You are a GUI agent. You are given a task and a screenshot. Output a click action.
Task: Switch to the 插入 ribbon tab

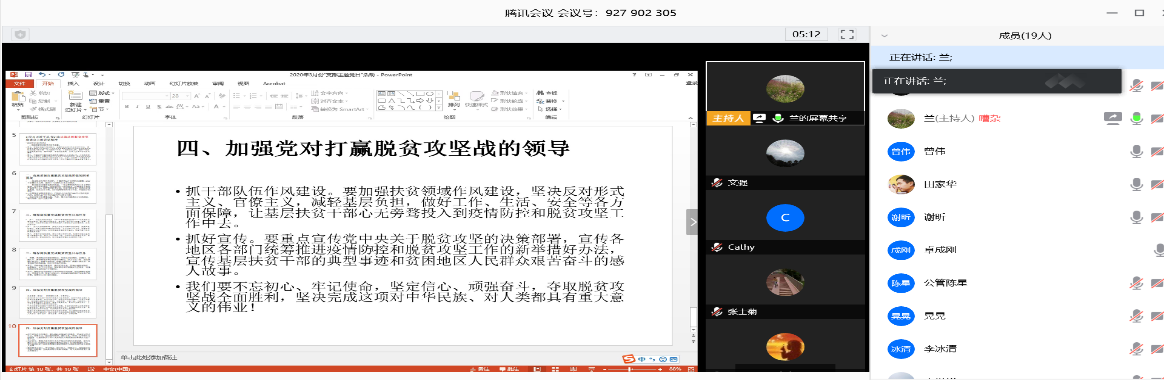[x=73, y=83]
